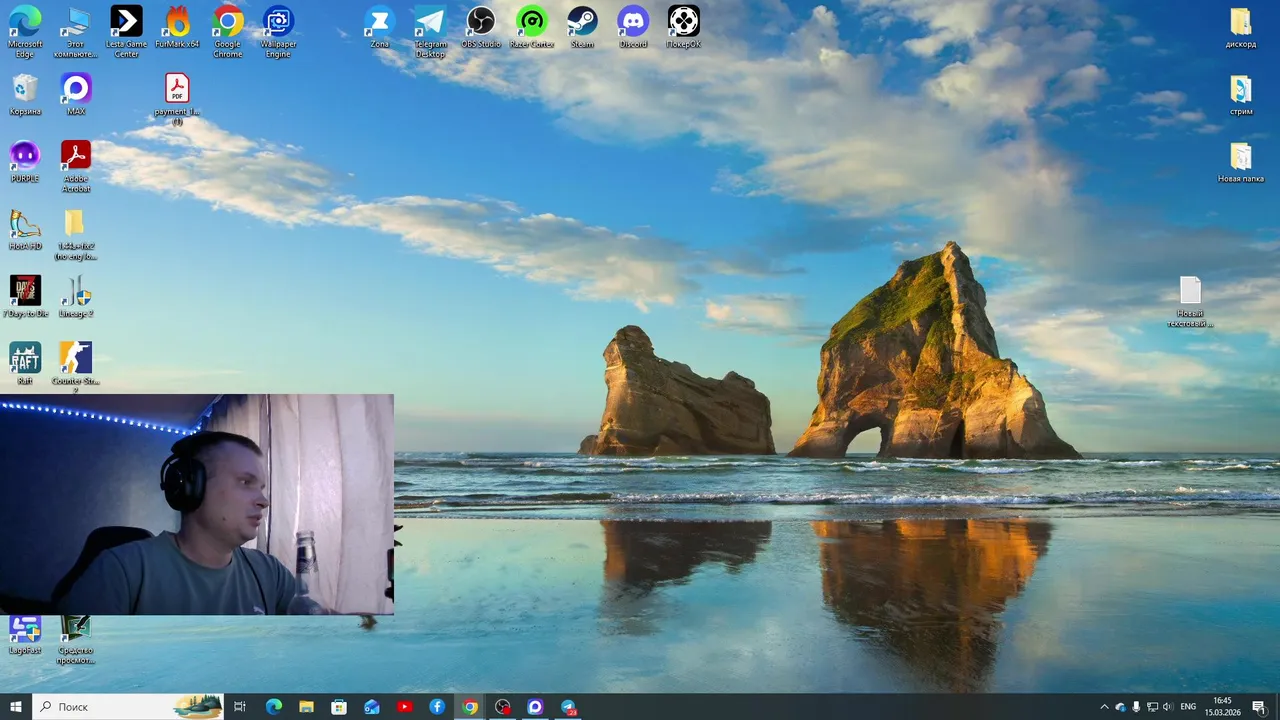Screen dimensions: 1280x720
Task: Open the Zona desktop shortcut
Action: 379,27
